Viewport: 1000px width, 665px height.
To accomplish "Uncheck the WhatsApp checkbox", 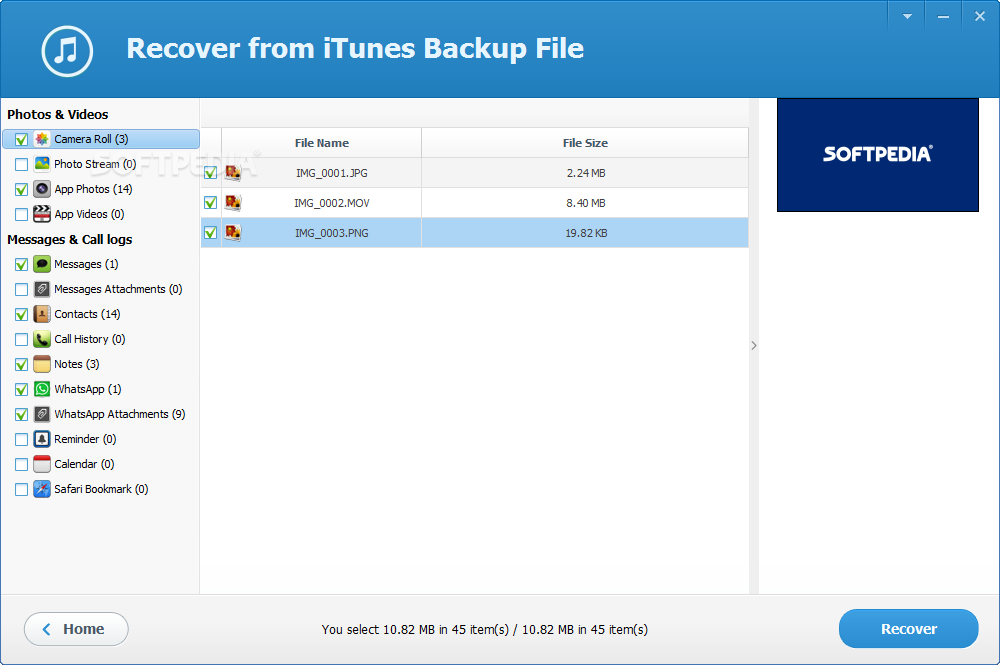I will click(21, 390).
